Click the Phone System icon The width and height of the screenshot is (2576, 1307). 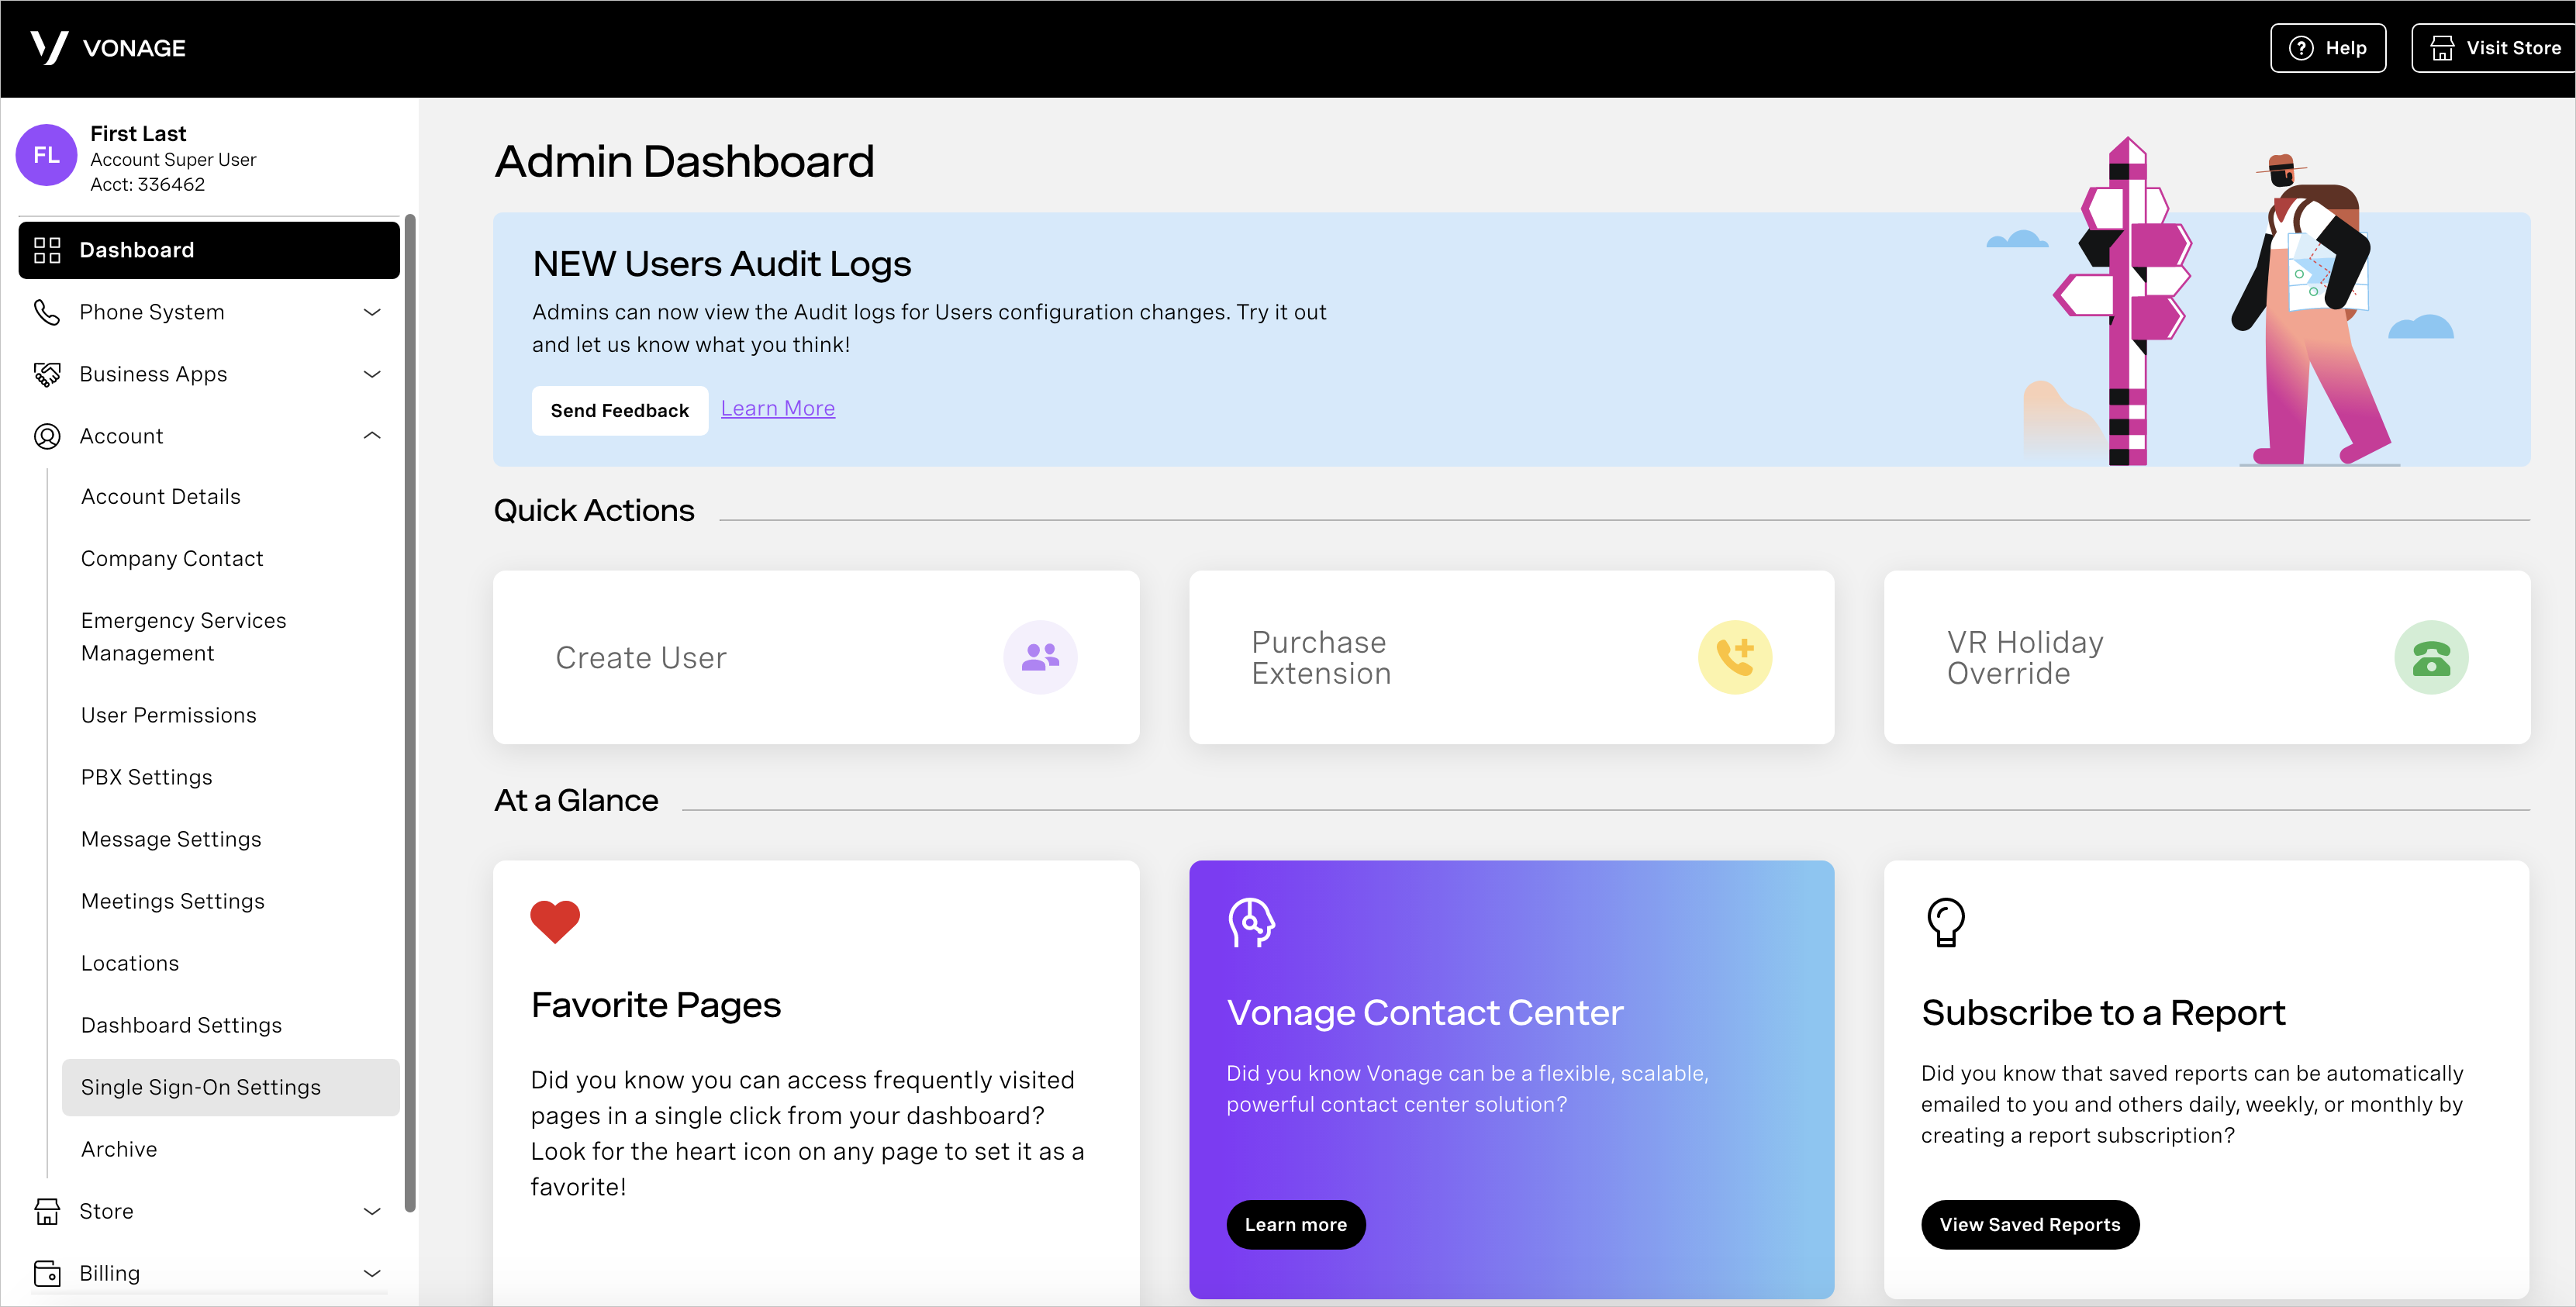(x=47, y=312)
